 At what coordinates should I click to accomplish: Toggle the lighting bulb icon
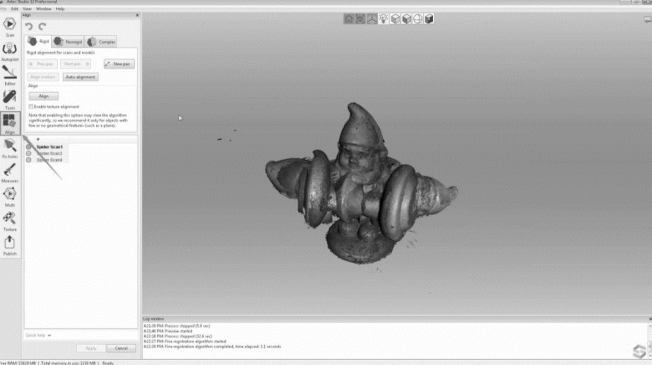[x=383, y=19]
